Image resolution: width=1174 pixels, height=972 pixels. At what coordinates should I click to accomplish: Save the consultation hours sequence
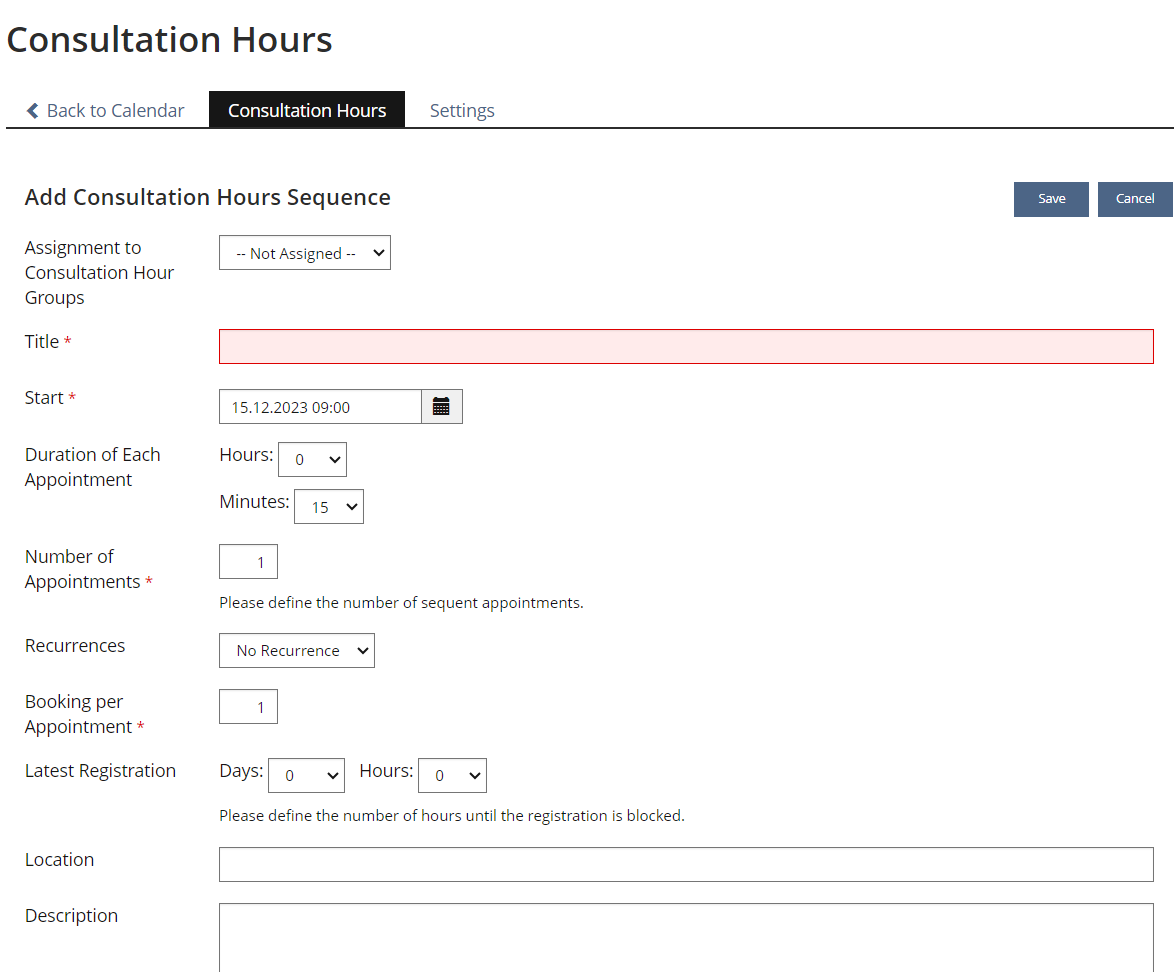coord(1051,199)
